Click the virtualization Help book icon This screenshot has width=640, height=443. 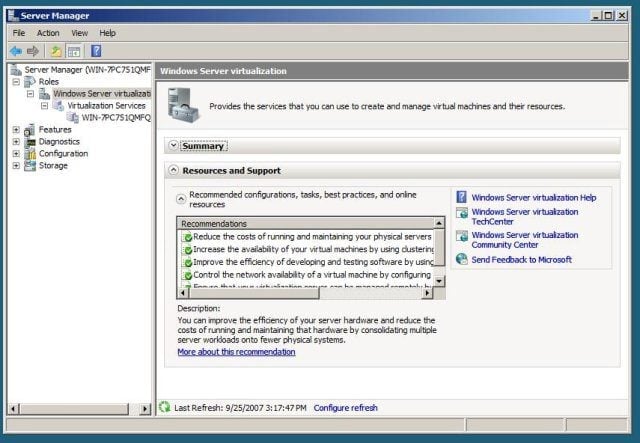[x=461, y=197]
